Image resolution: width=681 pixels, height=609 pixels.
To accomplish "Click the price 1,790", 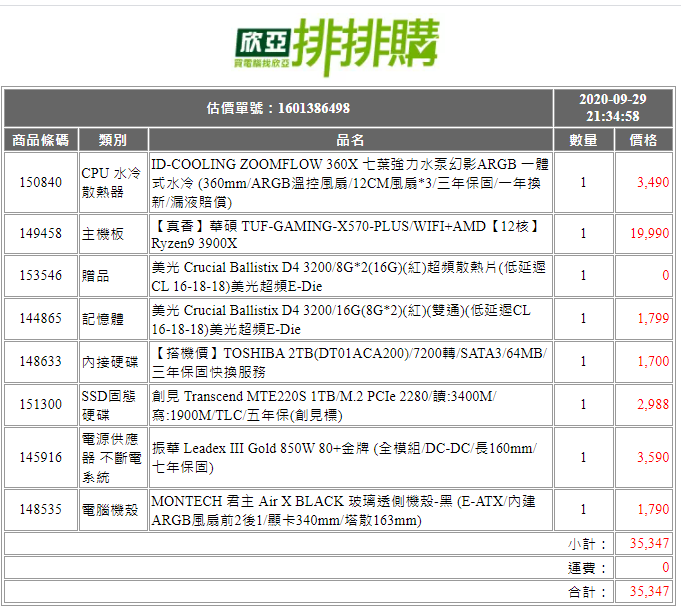I will [653, 509].
